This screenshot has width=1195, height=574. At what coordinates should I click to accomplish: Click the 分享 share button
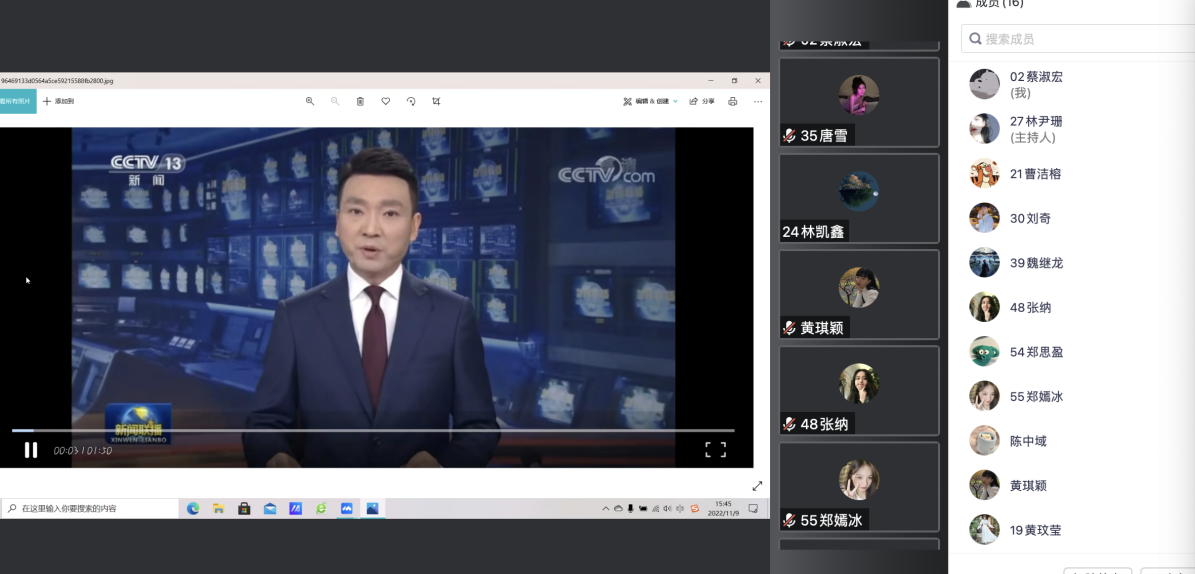point(702,101)
